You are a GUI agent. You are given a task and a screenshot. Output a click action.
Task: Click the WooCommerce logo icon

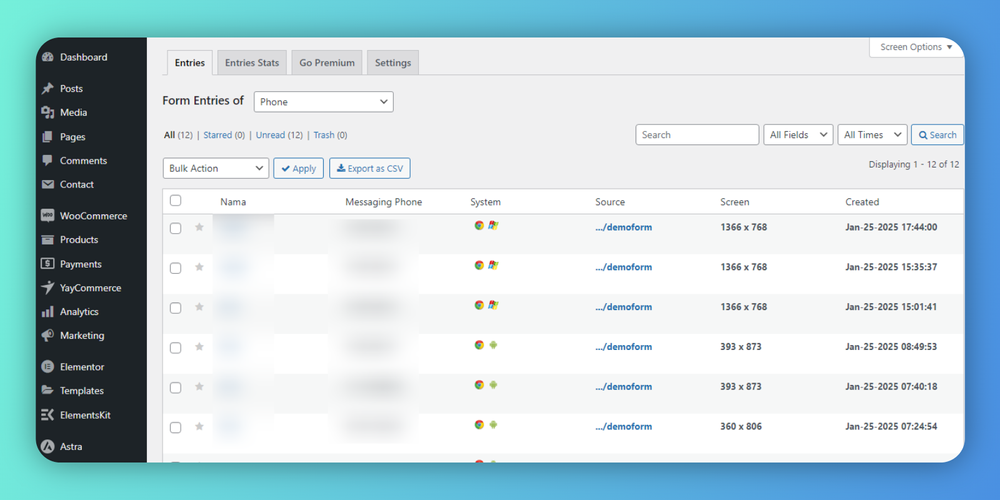pos(47,216)
